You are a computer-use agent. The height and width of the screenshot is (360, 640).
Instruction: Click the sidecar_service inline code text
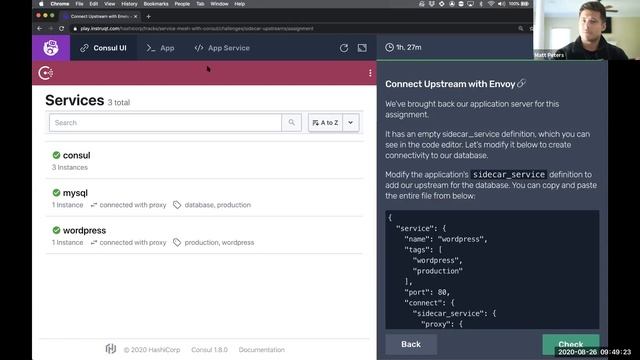coord(509,174)
